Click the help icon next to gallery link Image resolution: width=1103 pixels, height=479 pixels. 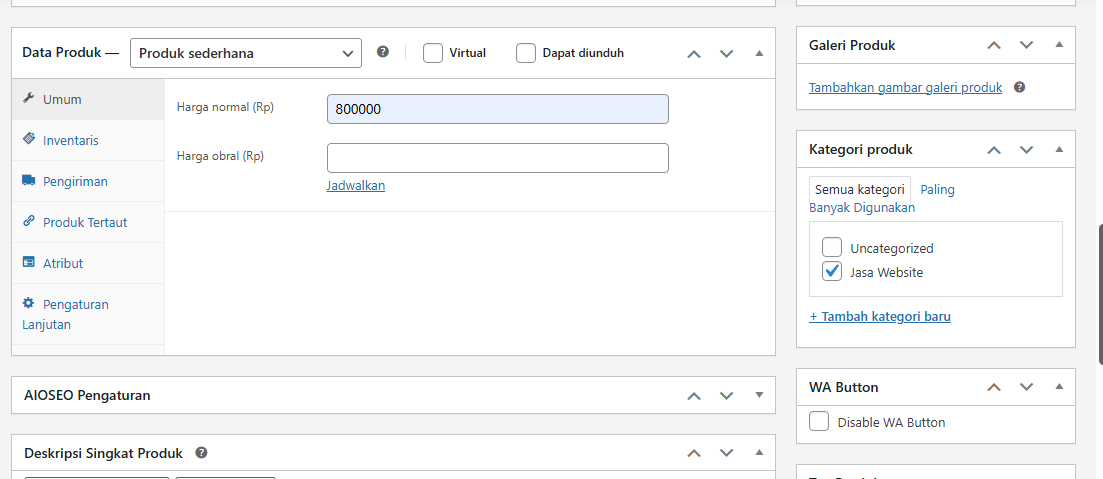(1019, 88)
